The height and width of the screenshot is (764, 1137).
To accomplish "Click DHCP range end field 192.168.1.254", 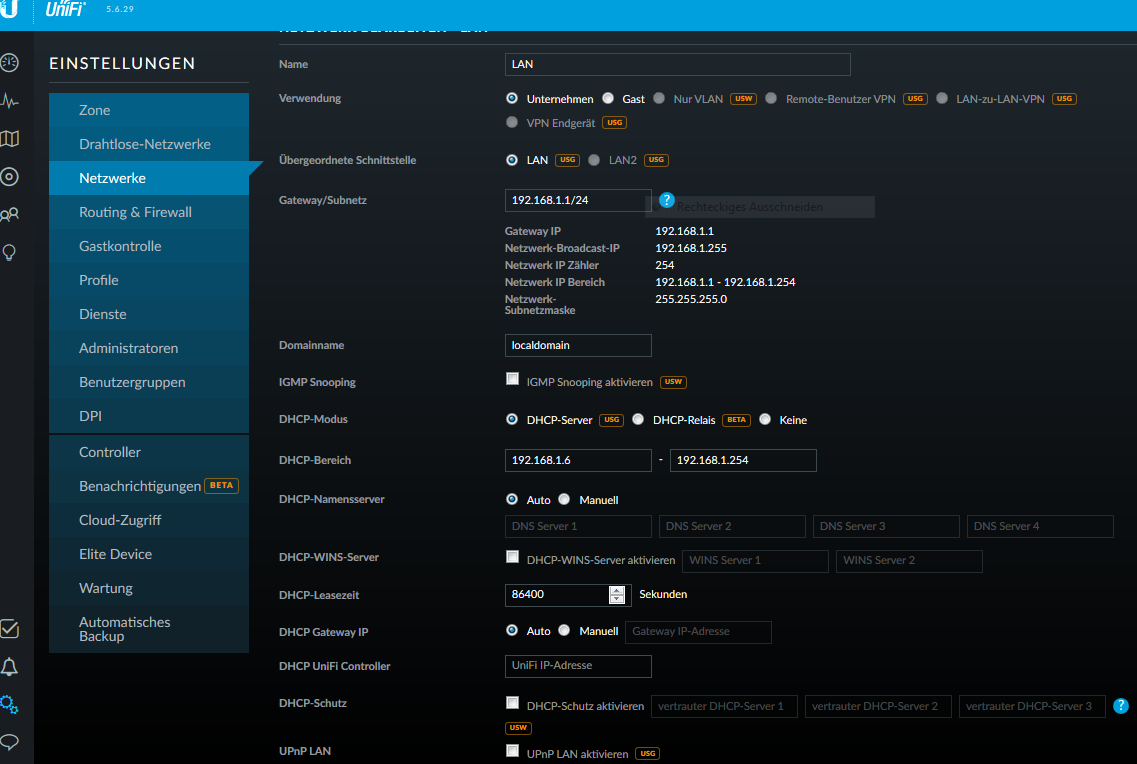I will [x=743, y=460].
